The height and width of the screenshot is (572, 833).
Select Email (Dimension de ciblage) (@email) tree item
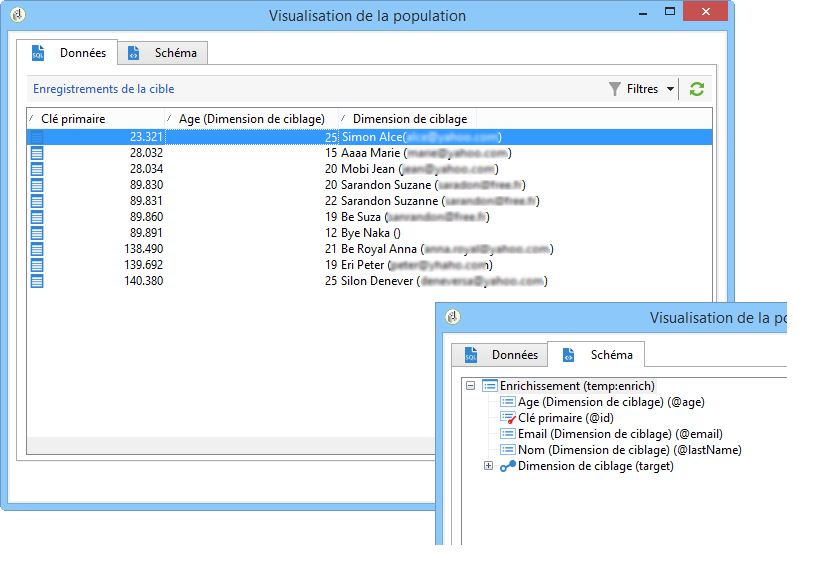(620, 434)
